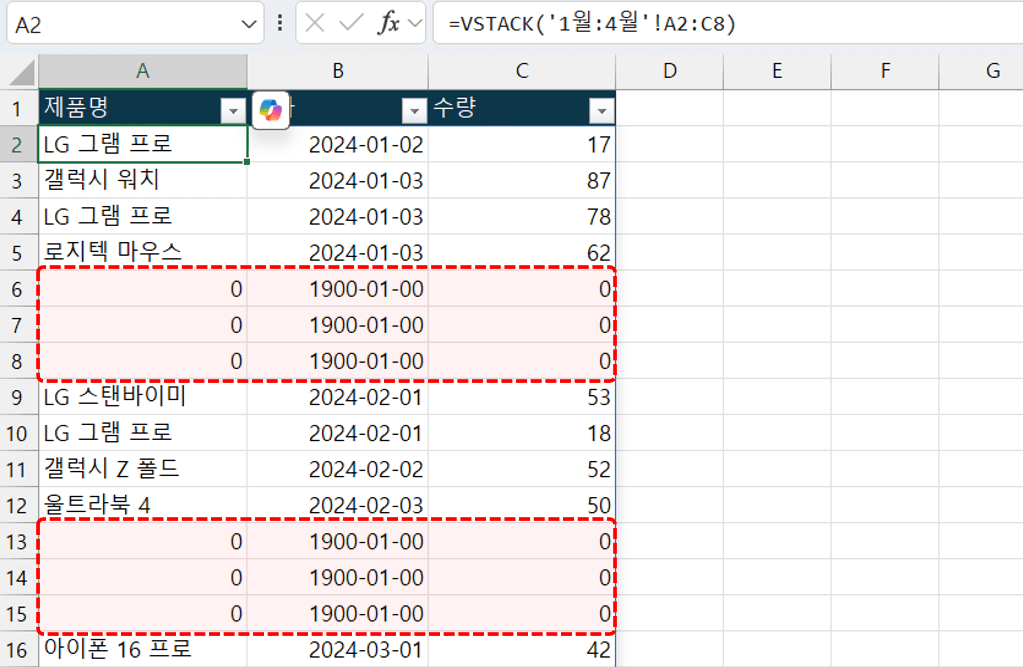This screenshot has height=667, width=1023.
Task: Click date cell 2024-02-02
Action: click(337, 469)
